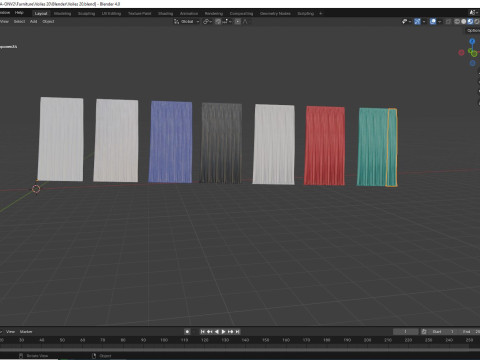Play the animation forward
The image size is (480, 360).
click(223, 332)
